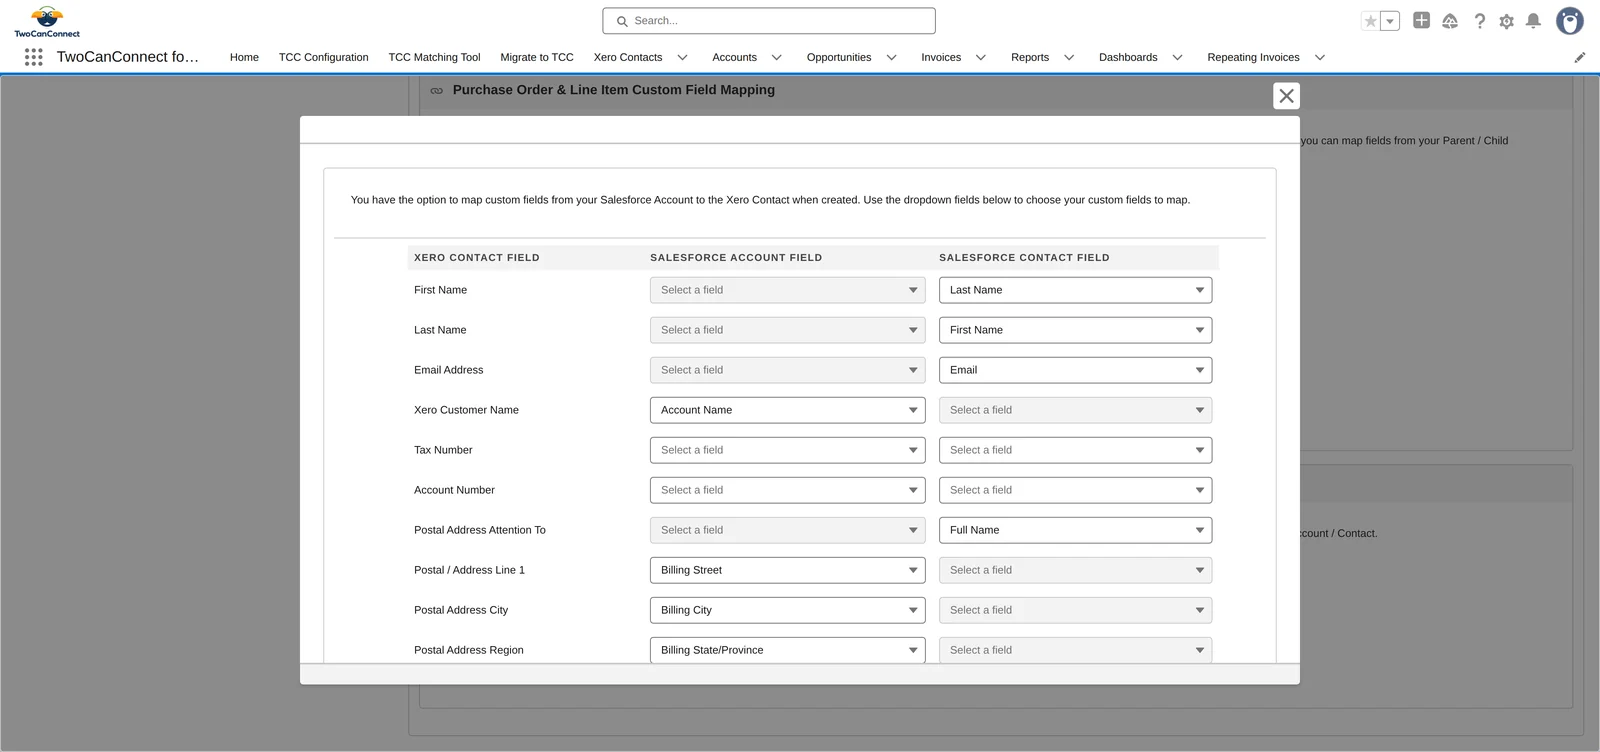
Task: Open Salesforce Contact dropdown for First Name row
Action: (1075, 290)
